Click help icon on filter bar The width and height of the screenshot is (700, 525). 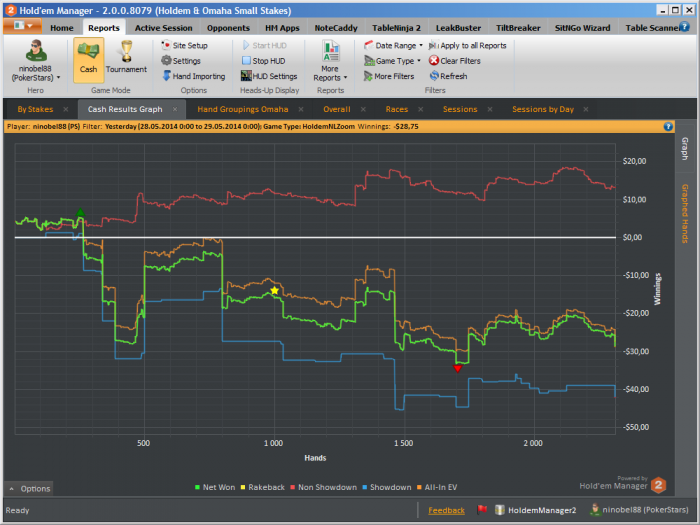pos(668,126)
